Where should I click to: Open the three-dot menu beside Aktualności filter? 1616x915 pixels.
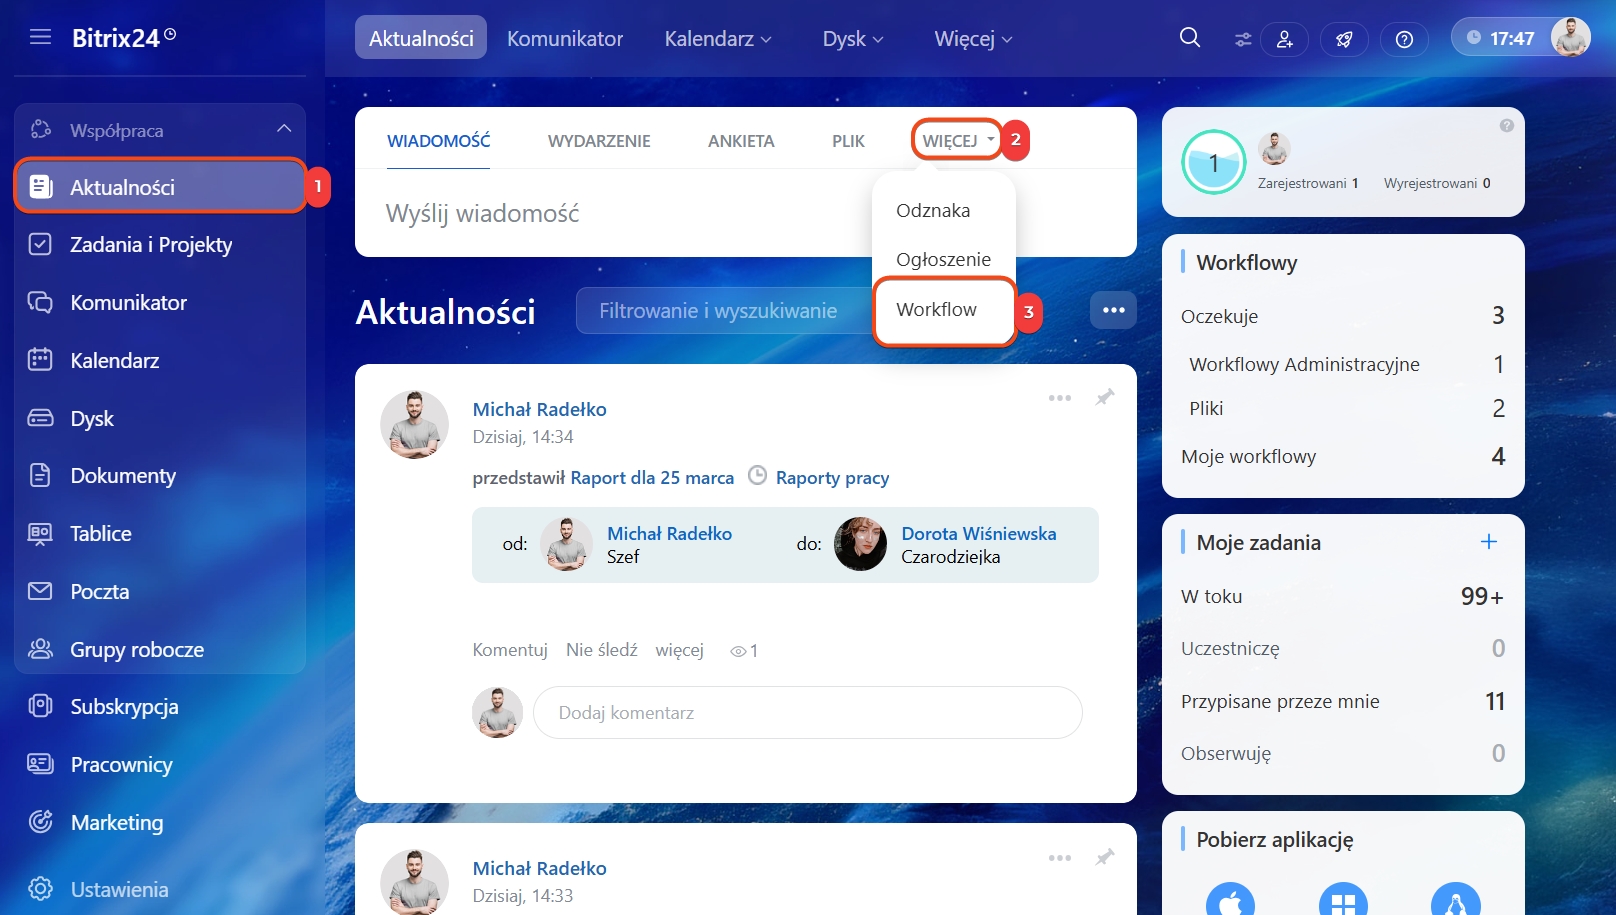click(1113, 311)
